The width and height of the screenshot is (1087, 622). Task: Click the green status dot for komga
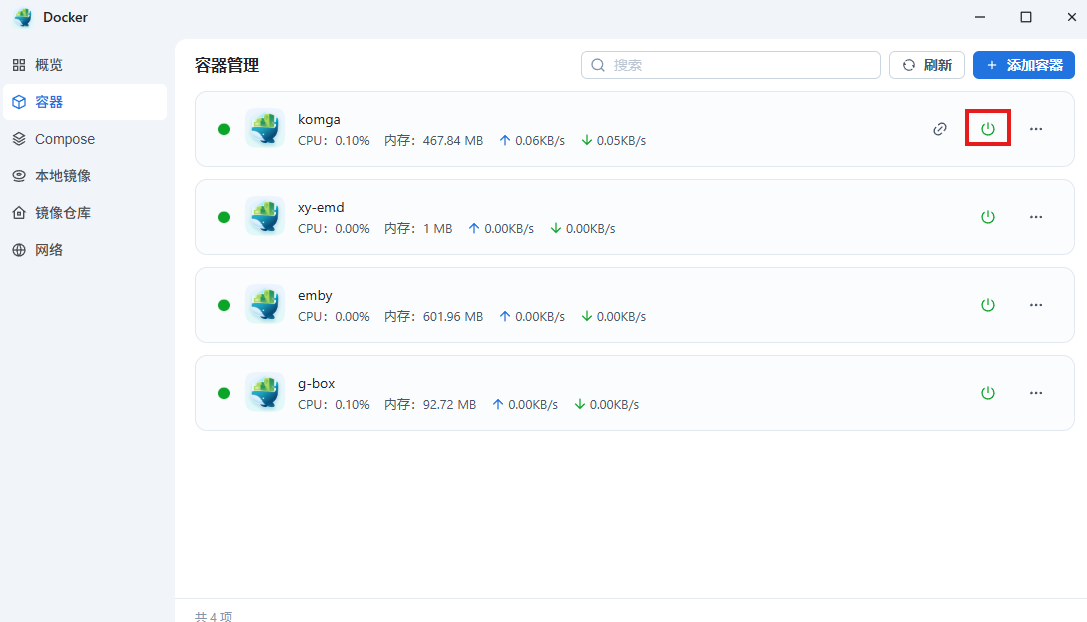tap(224, 129)
